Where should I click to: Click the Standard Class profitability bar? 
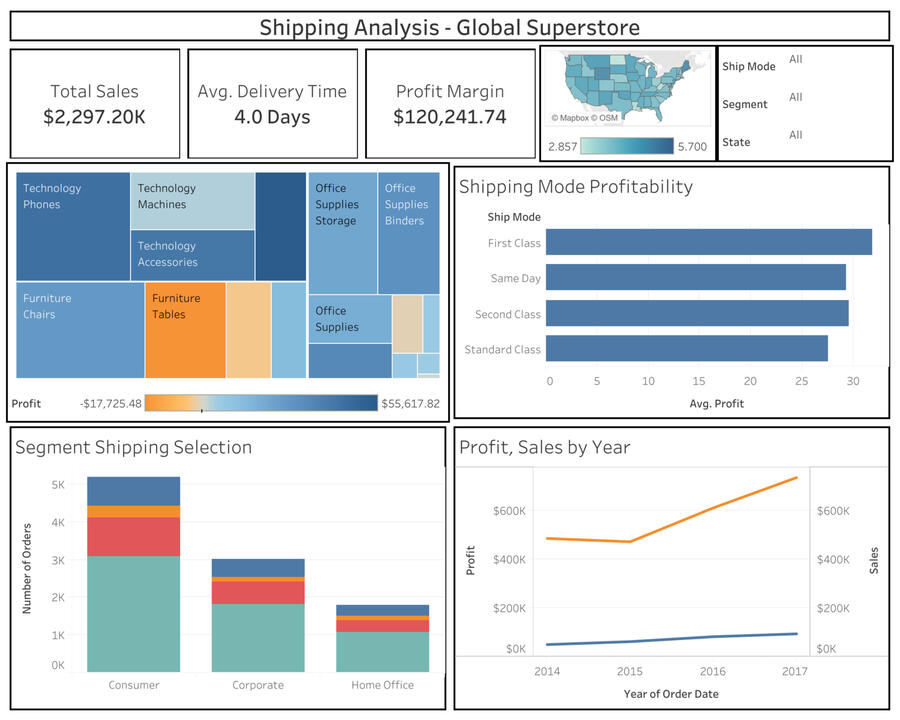point(686,349)
